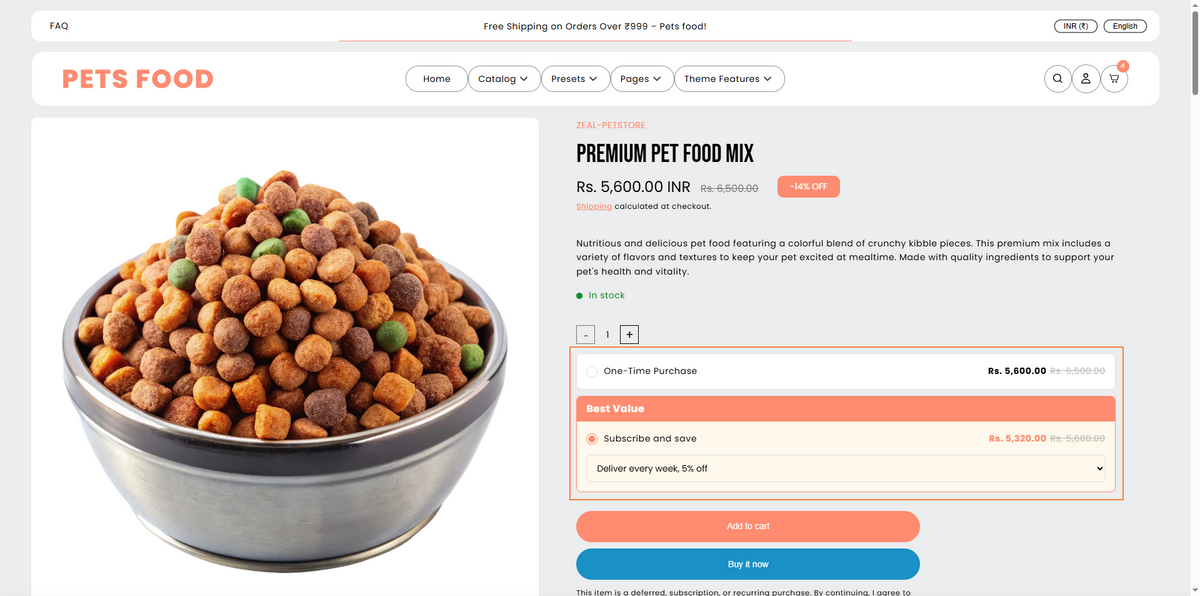
Task: Click the PETS FOOD logo
Action: pos(138,79)
